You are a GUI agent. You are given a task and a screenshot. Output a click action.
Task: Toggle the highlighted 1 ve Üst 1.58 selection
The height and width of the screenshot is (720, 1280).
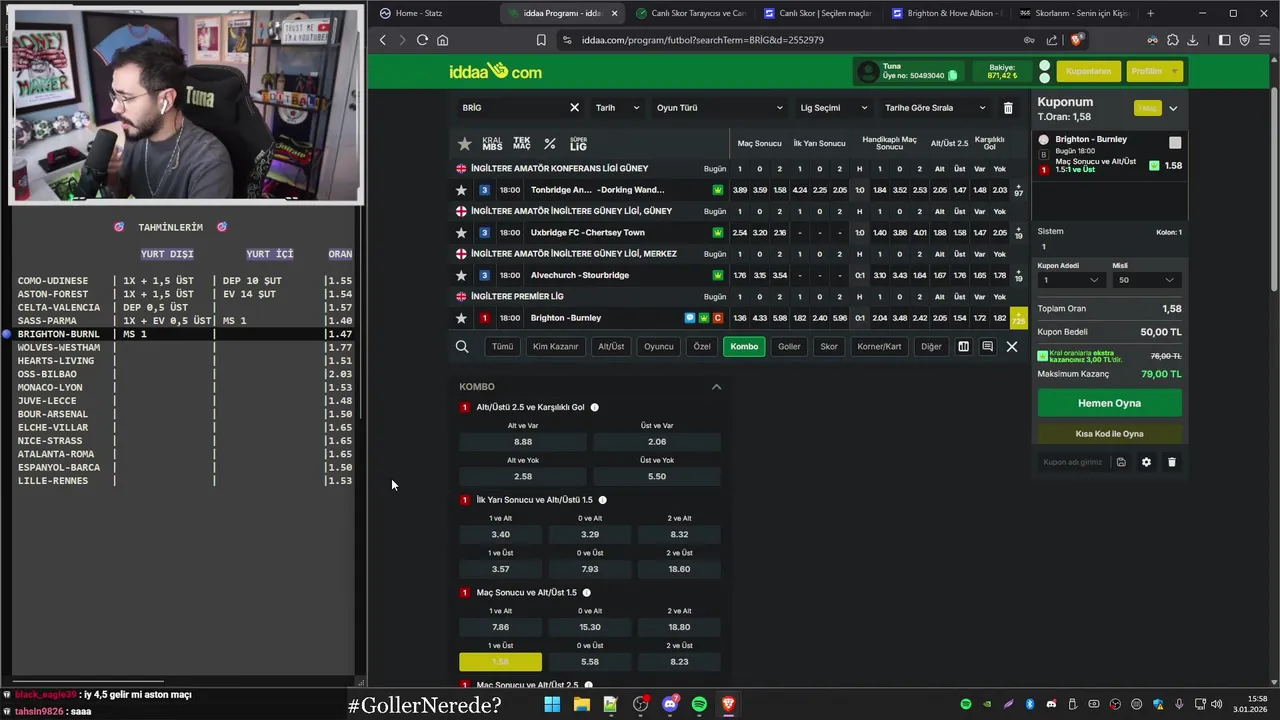pyautogui.click(x=500, y=662)
